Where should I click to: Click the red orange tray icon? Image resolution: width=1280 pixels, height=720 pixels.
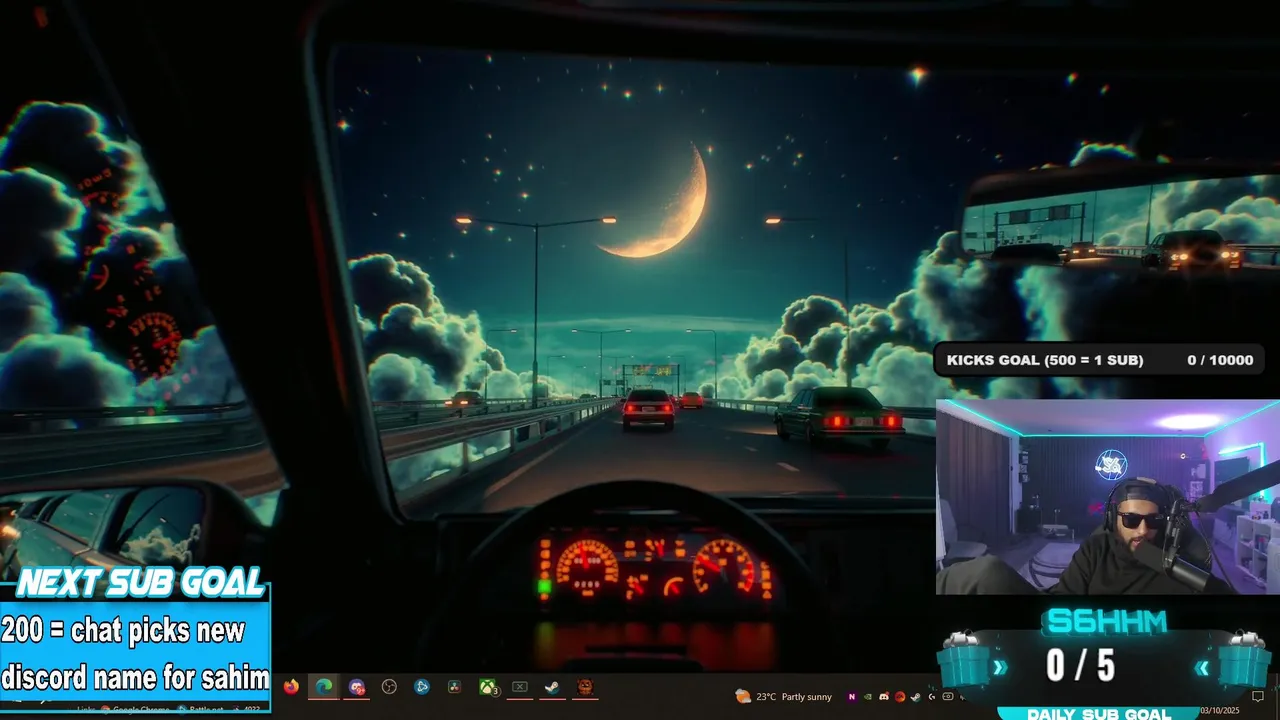click(x=900, y=697)
